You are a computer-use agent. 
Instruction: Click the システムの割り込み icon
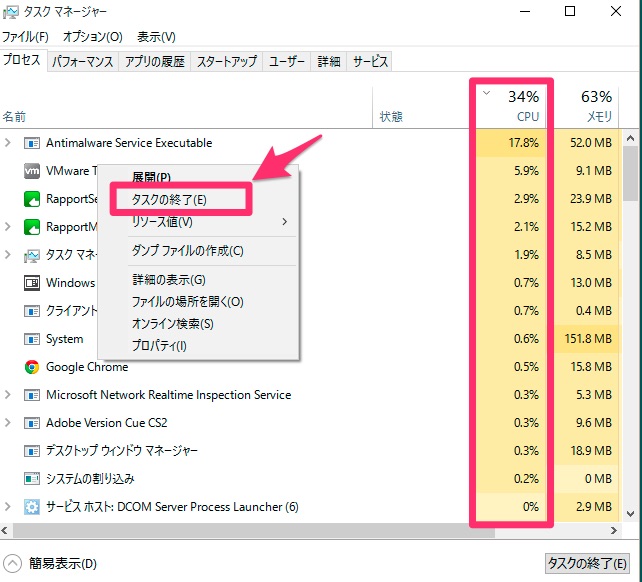click(32, 479)
